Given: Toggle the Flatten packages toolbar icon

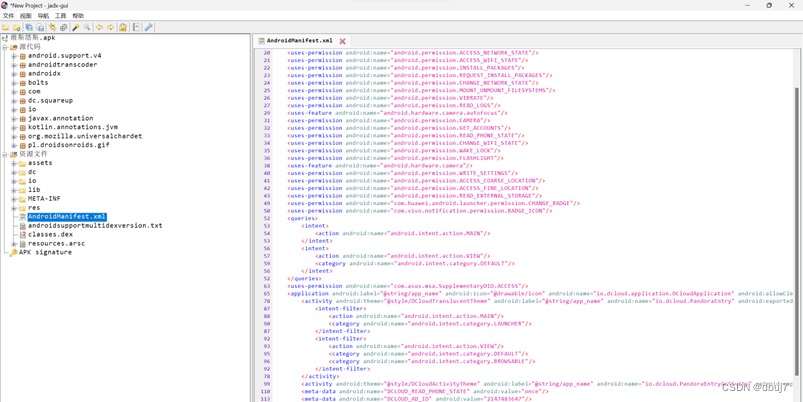Looking at the screenshot, I should pyautogui.click(x=63, y=27).
